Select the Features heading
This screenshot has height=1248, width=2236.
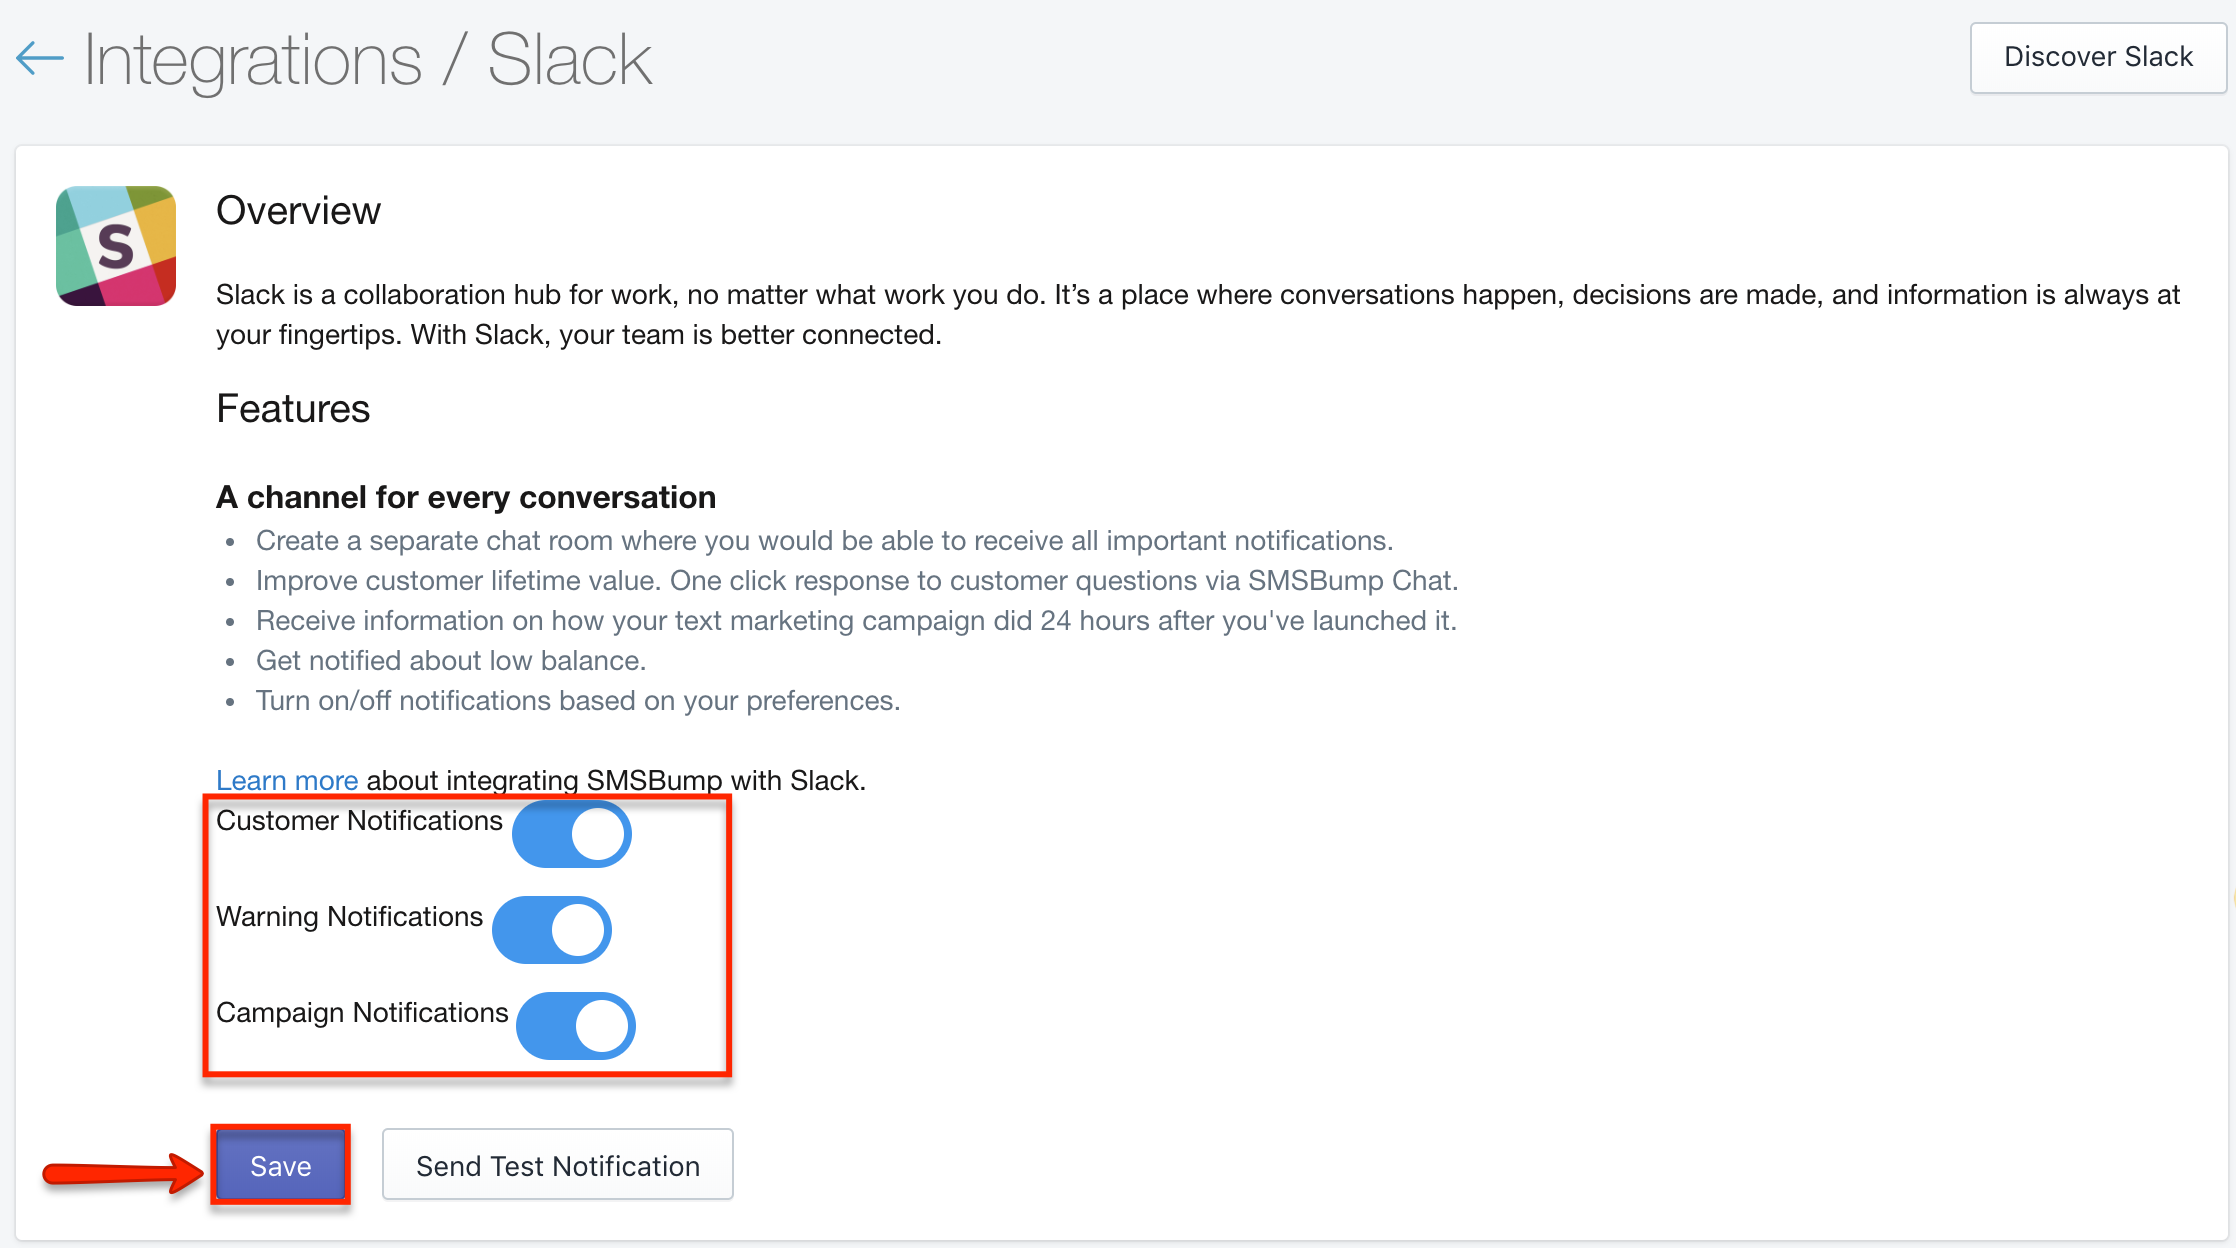click(x=293, y=409)
